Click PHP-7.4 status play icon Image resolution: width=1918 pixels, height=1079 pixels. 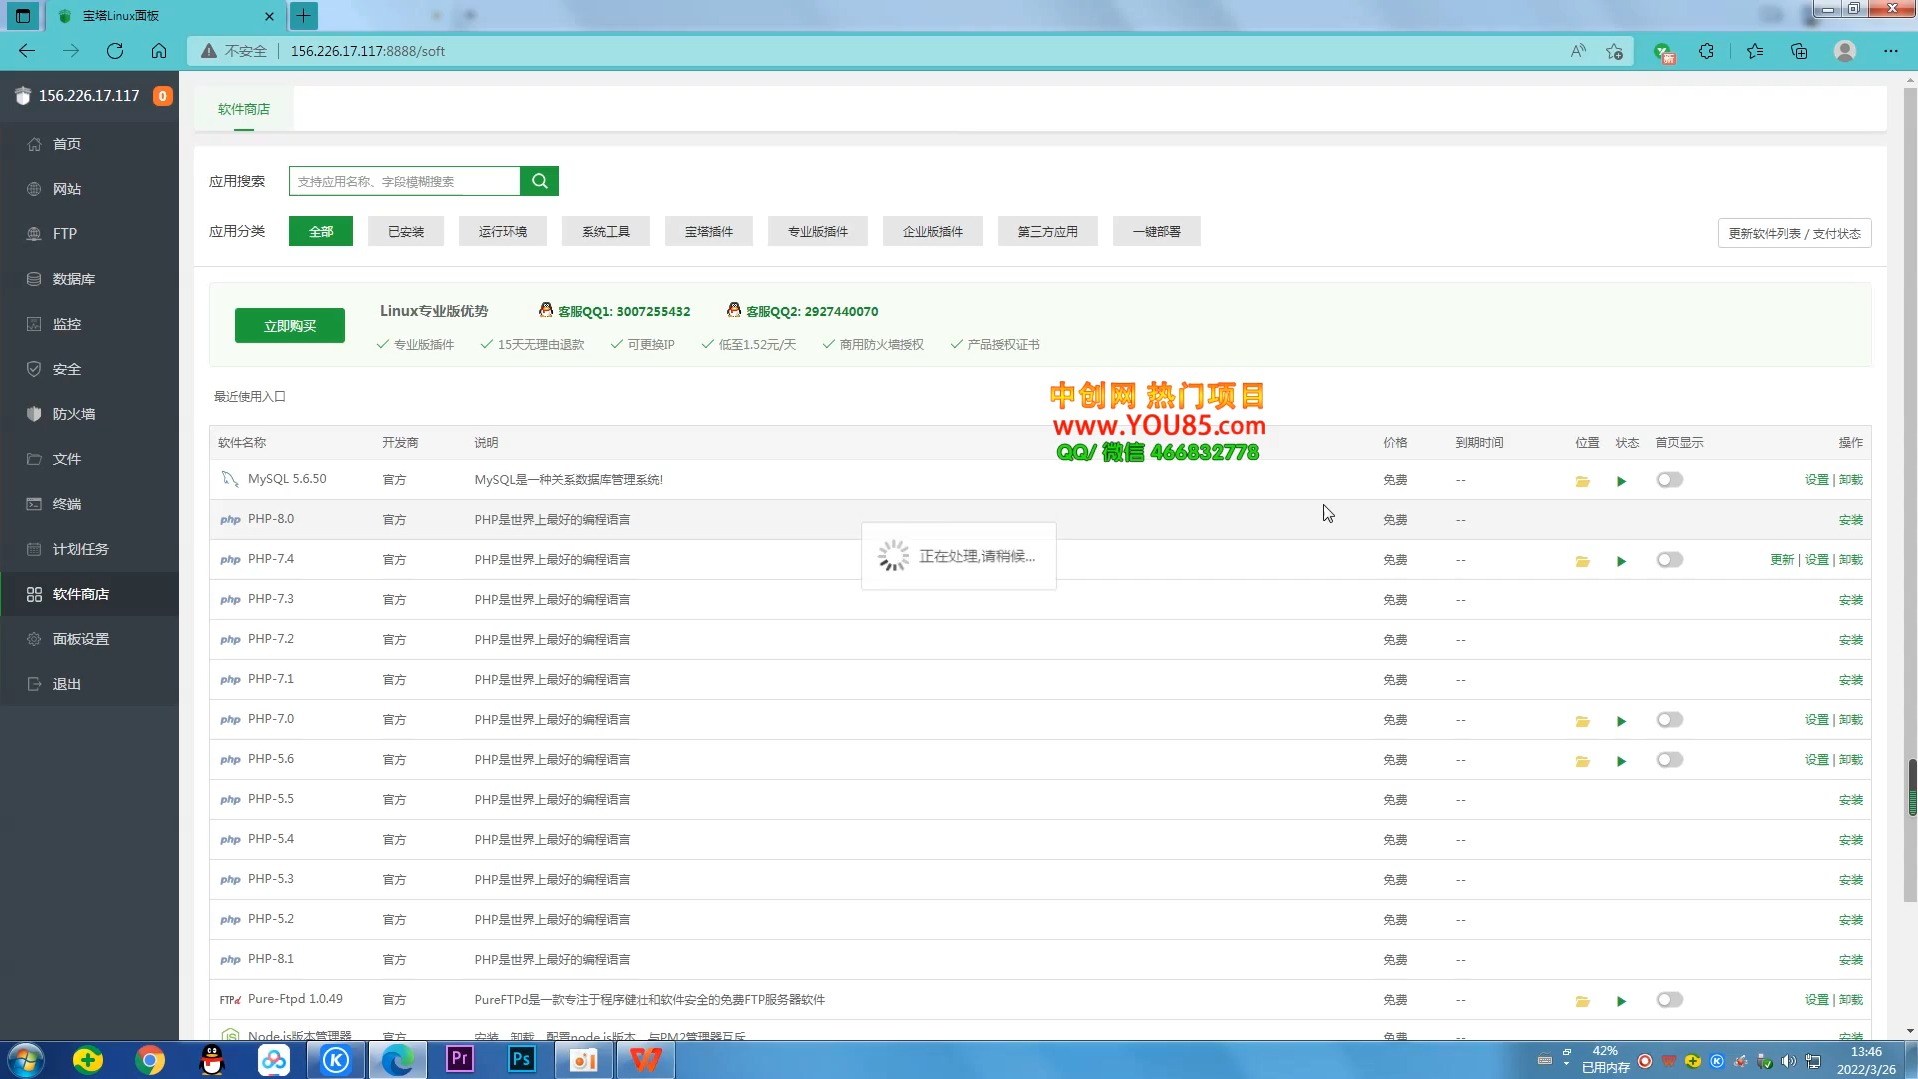tap(1621, 561)
